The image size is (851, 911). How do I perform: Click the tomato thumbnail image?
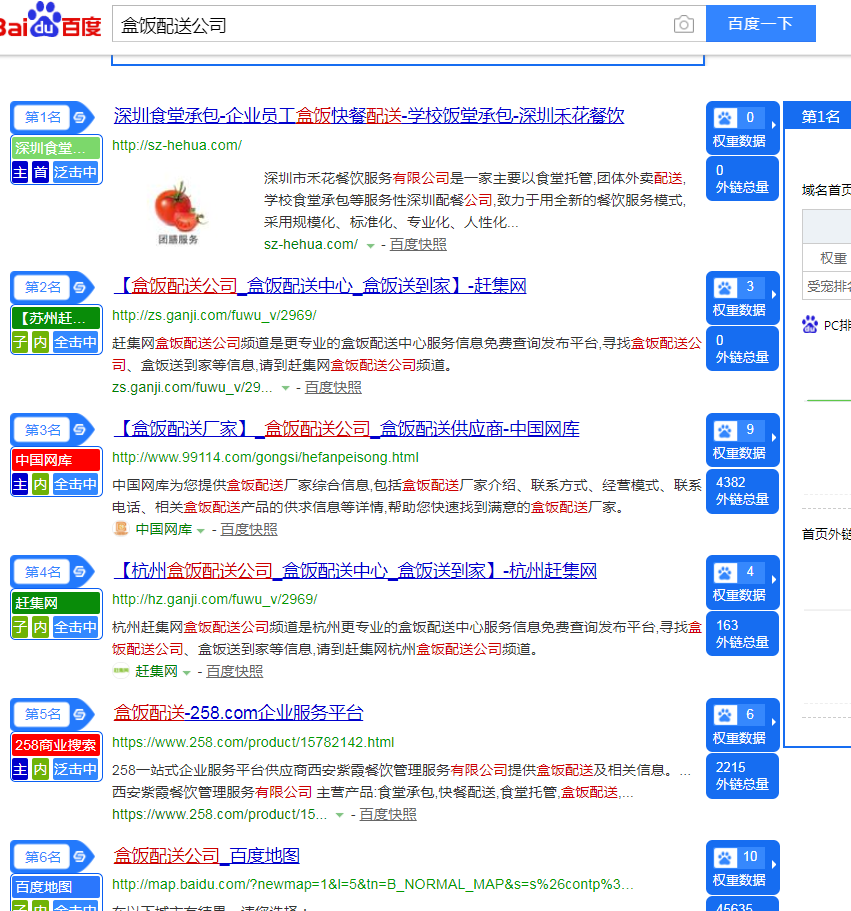(x=178, y=212)
